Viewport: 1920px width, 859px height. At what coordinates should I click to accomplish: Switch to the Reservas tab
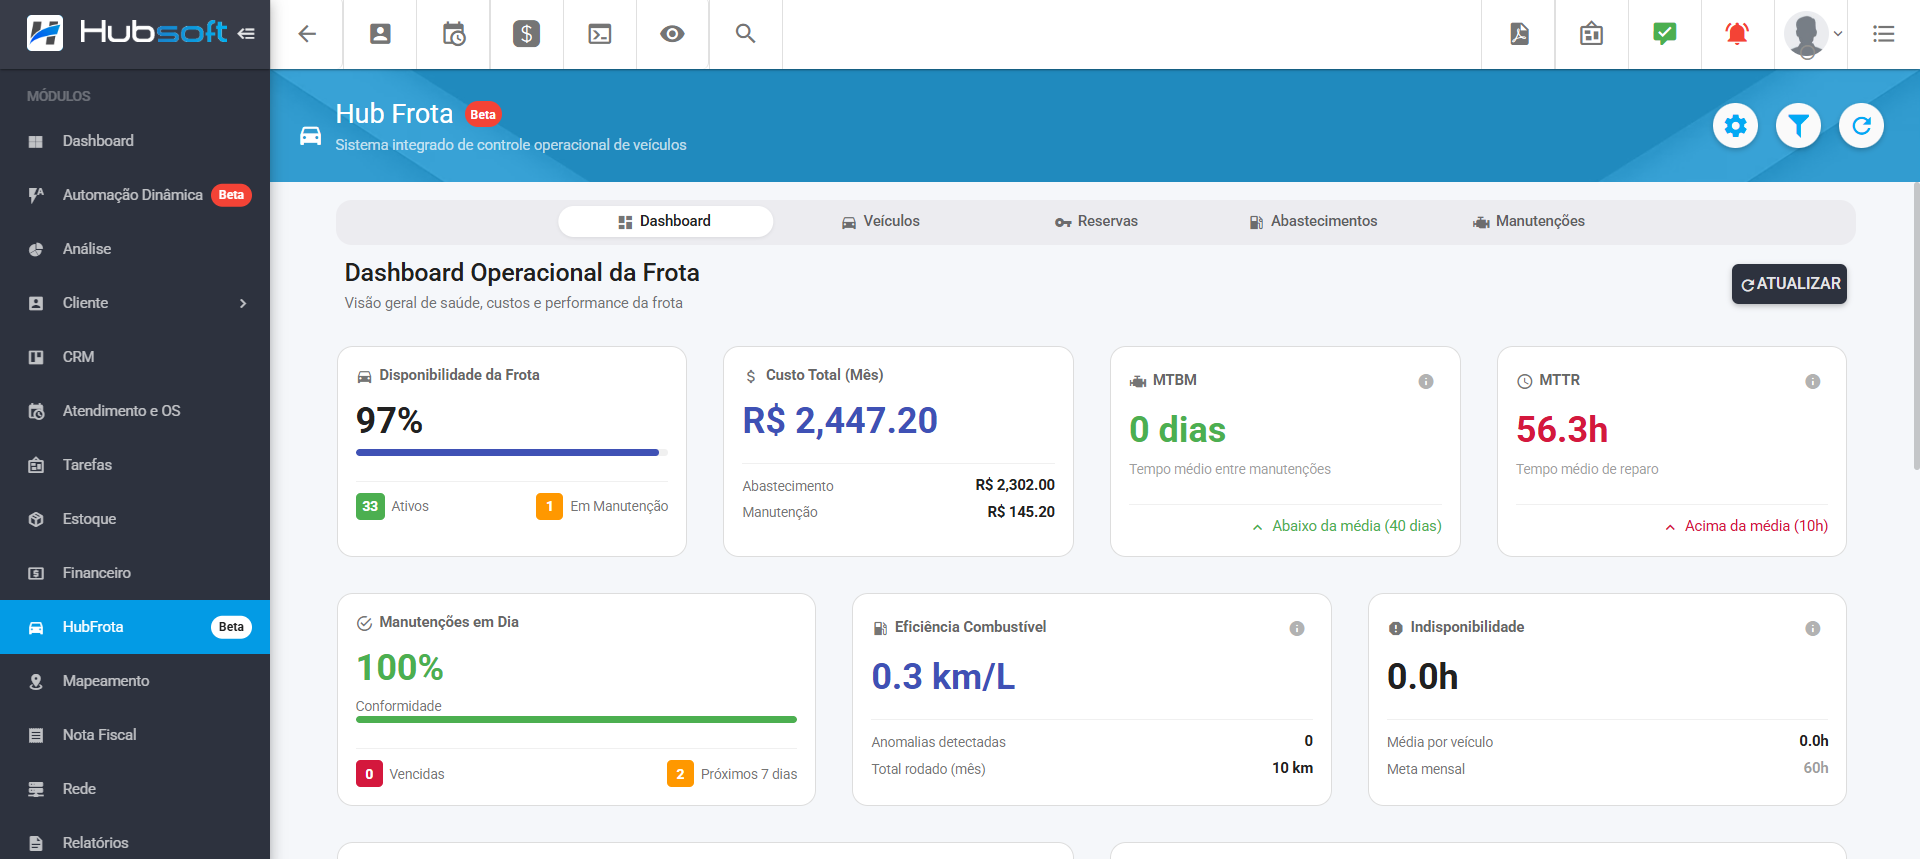[1096, 221]
